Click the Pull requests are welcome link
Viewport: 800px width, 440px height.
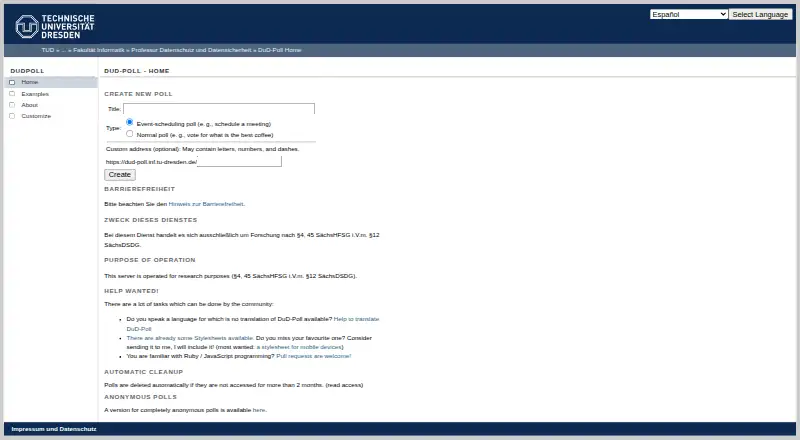click(314, 356)
